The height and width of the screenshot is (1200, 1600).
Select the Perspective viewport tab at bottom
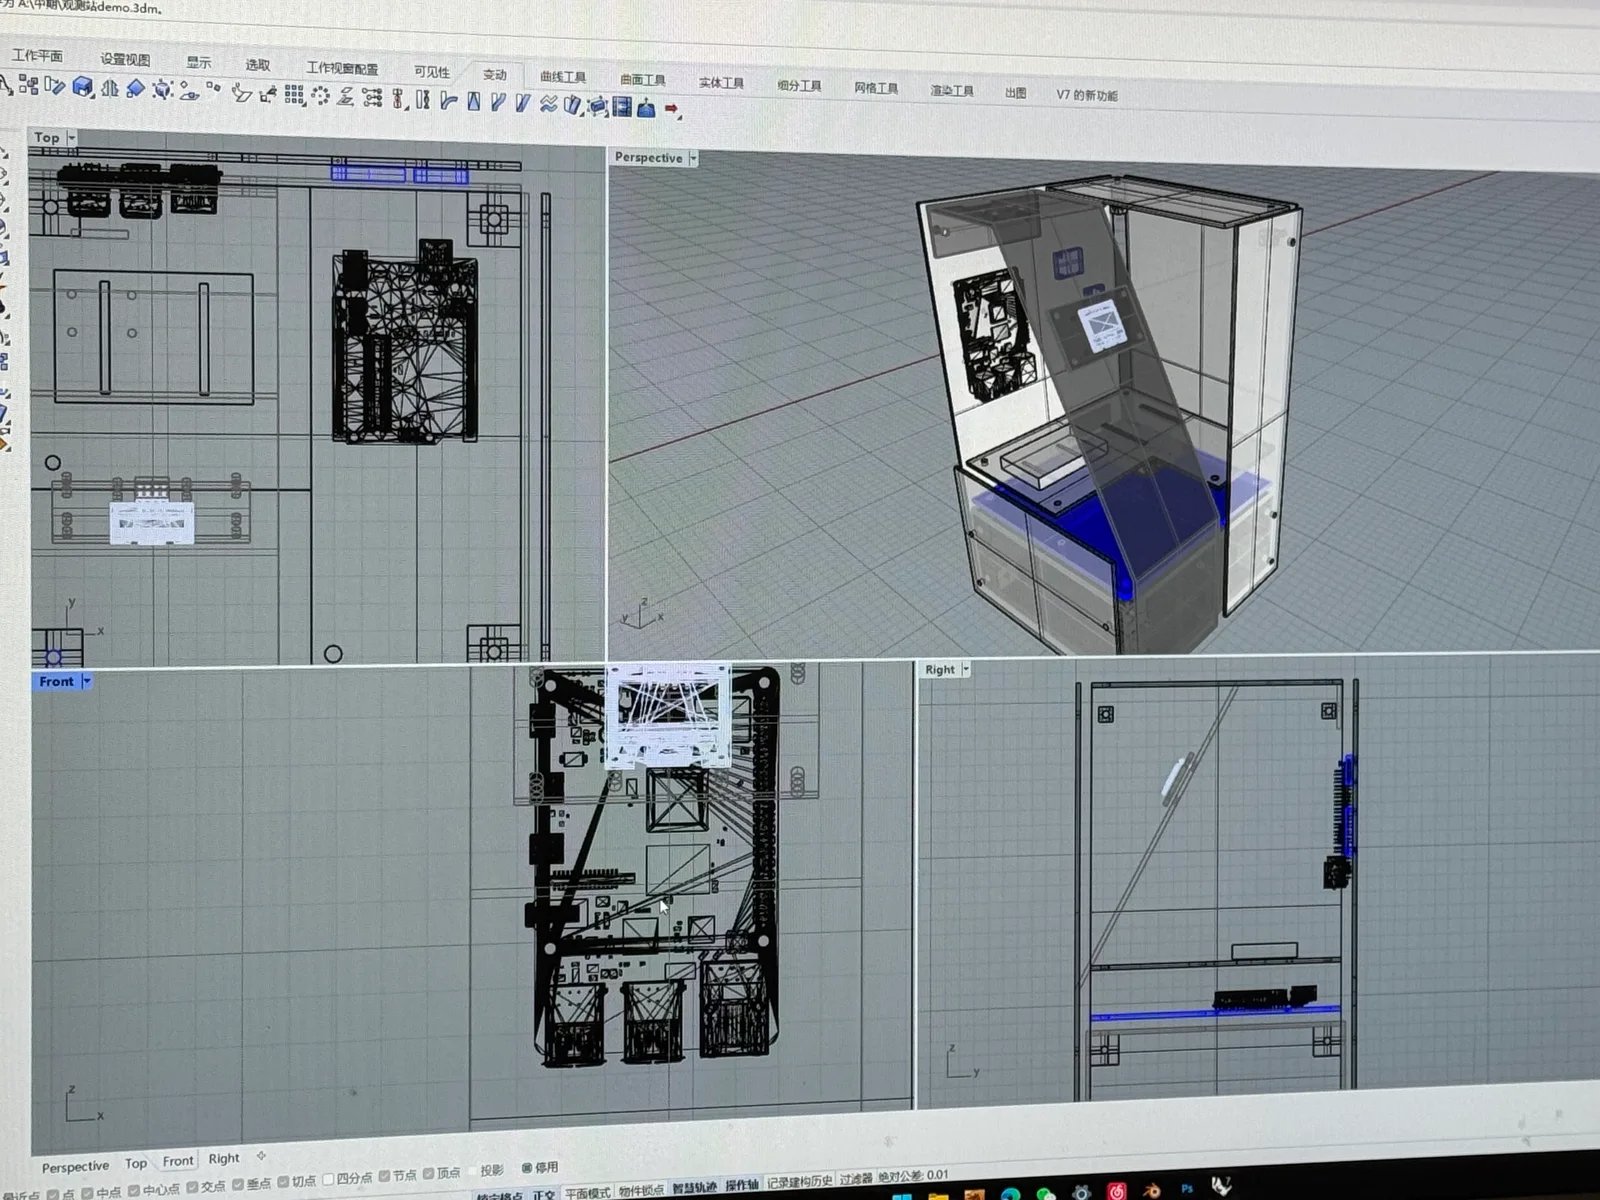coord(75,1166)
